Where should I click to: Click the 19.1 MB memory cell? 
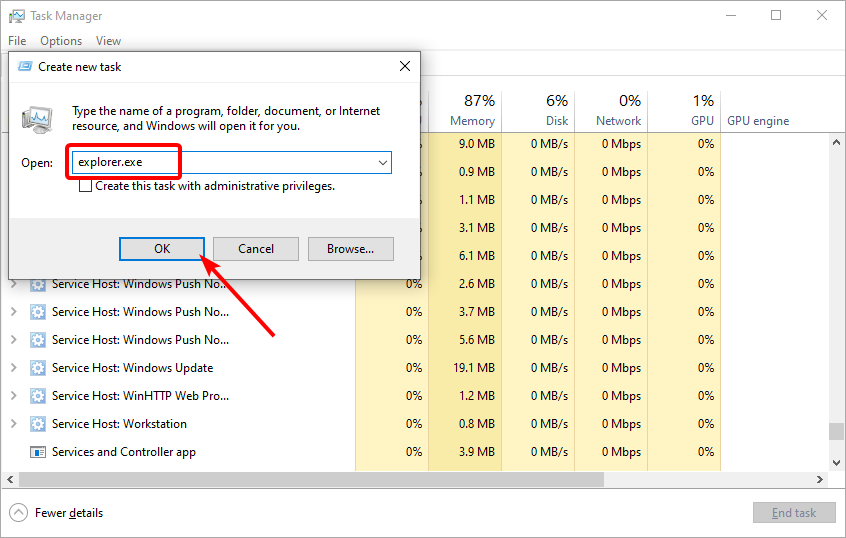click(465, 368)
